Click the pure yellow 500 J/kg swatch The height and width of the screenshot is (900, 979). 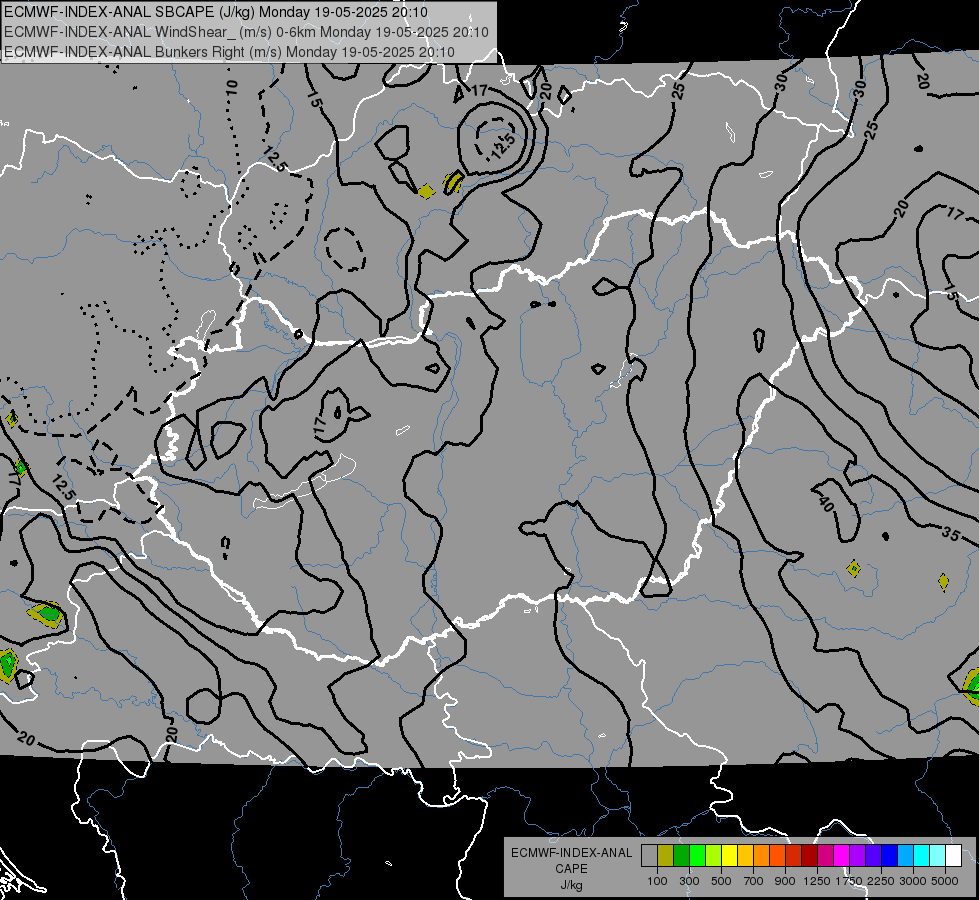(x=729, y=856)
